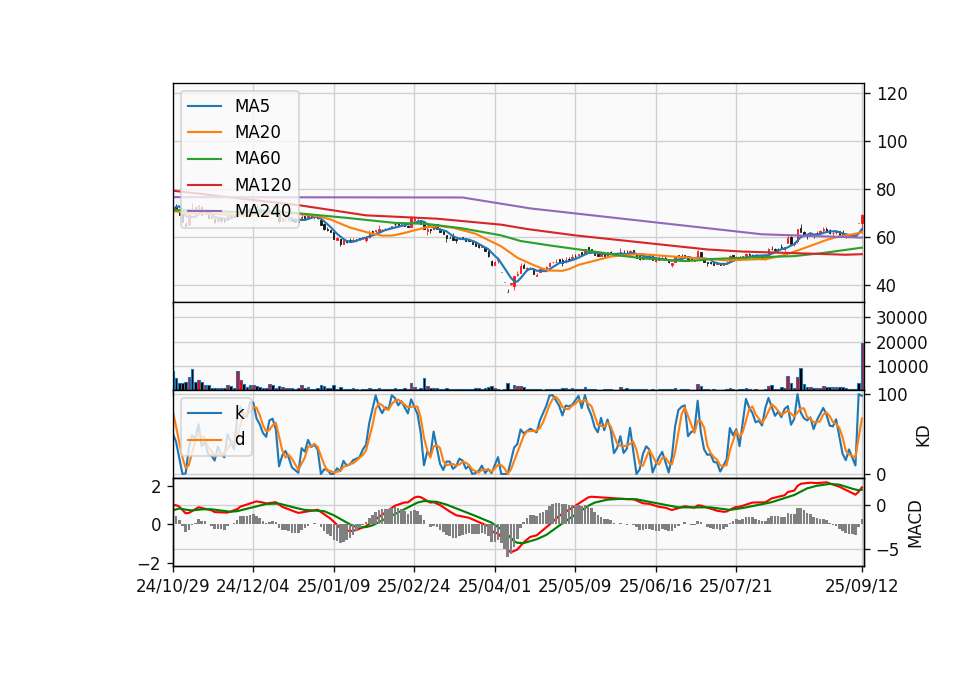Click the 10000 volume axis label
The width and height of the screenshot is (960, 690).
[902, 367]
